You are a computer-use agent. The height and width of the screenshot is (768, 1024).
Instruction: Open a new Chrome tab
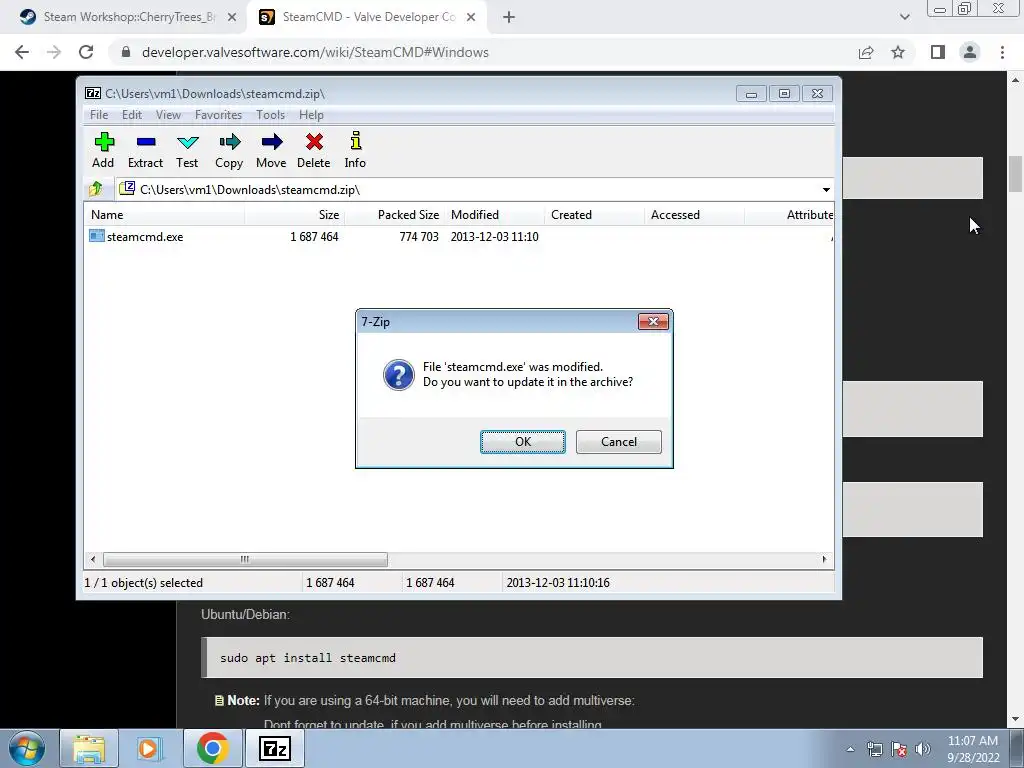[509, 17]
